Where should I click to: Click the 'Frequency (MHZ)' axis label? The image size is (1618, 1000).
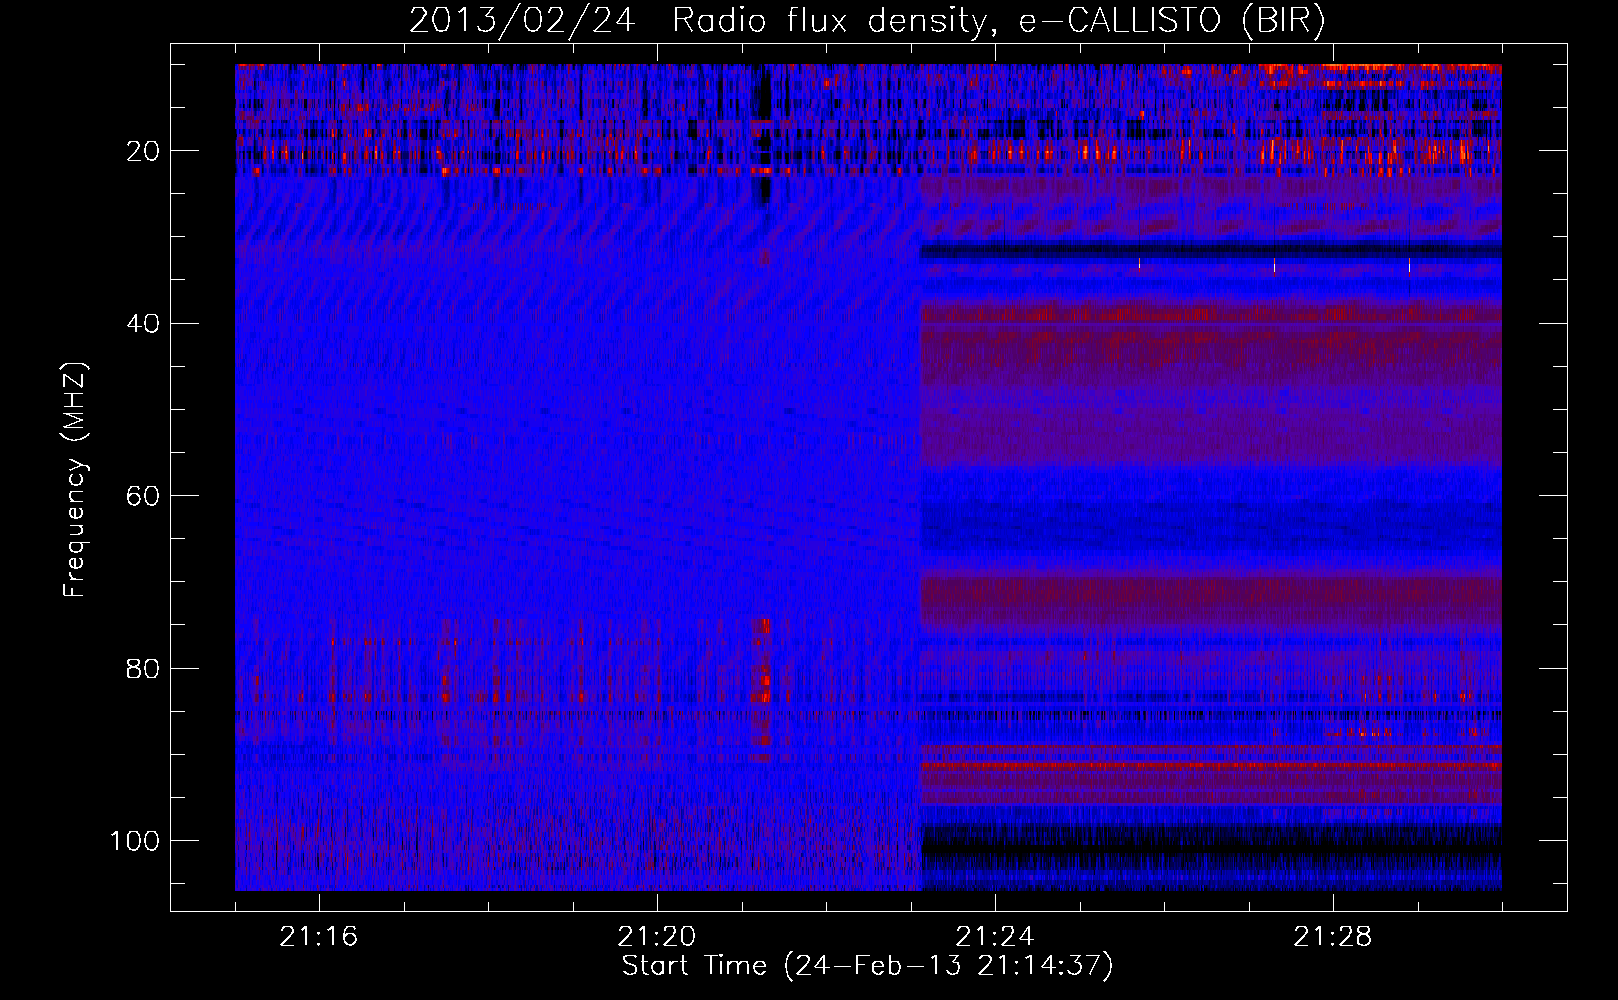click(x=75, y=480)
